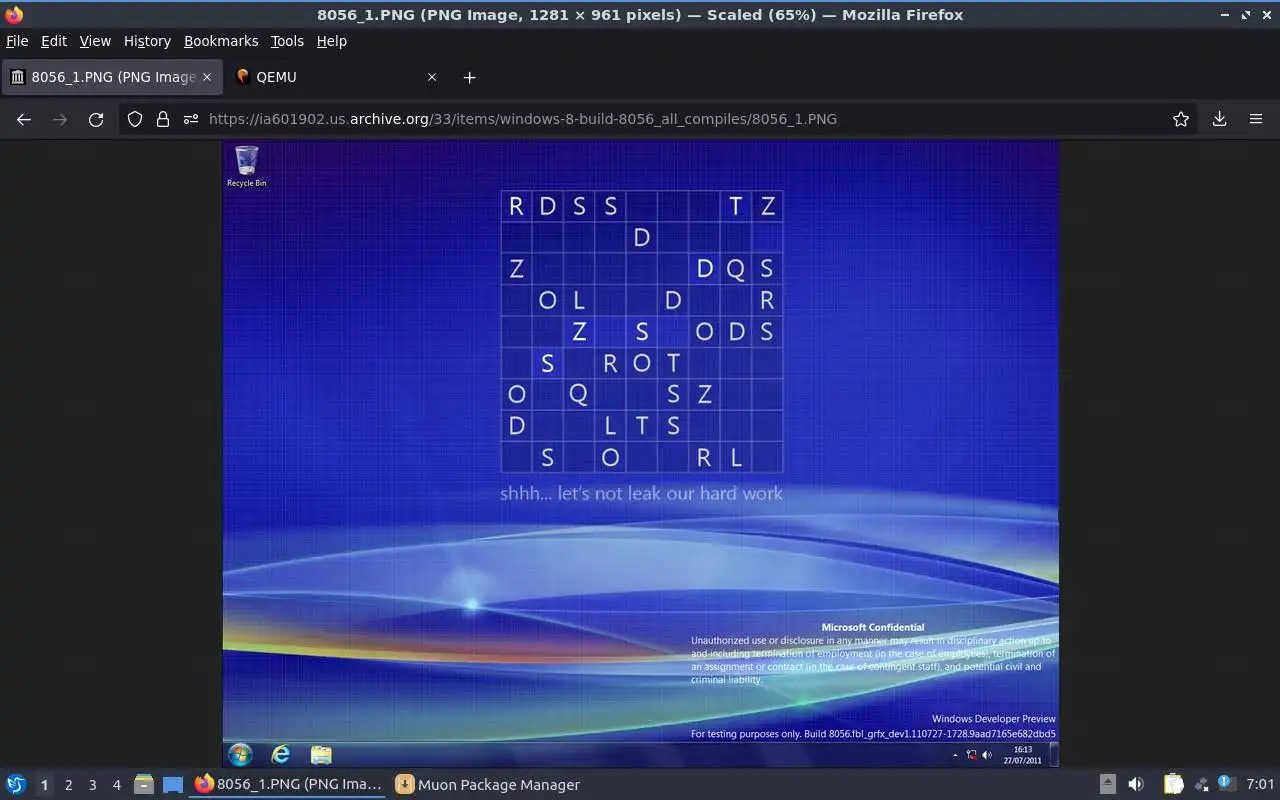The height and width of the screenshot is (800, 1280).
Task: Open the Firefox hamburger application menu
Action: [x=1256, y=119]
